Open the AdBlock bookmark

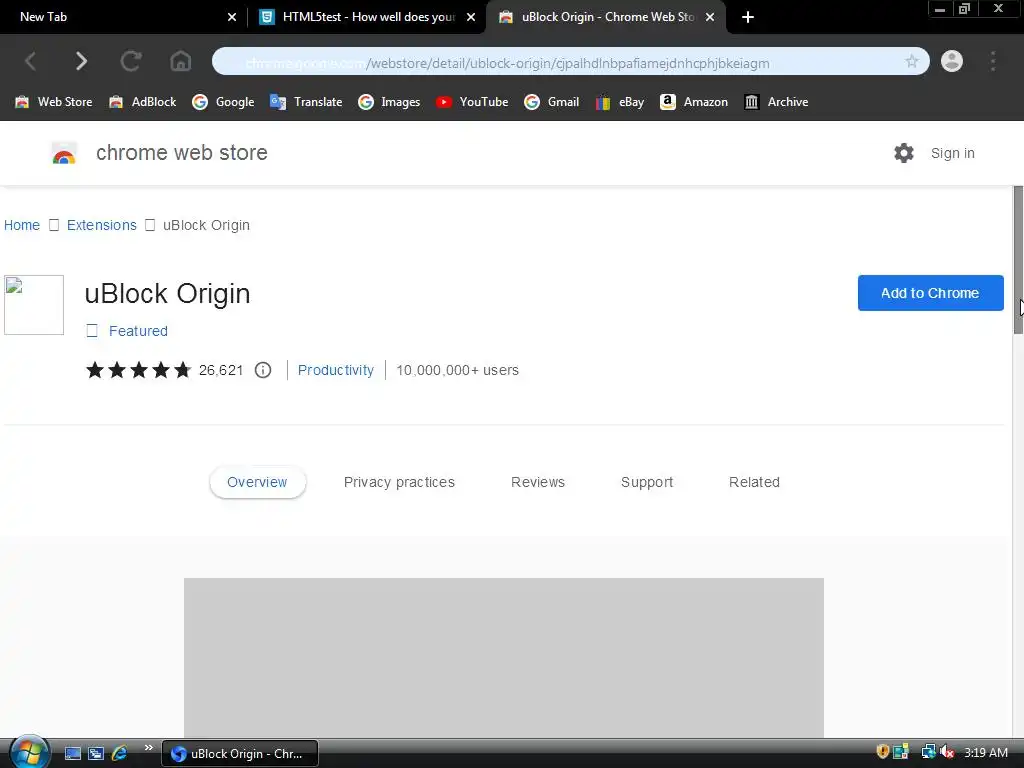(x=143, y=102)
